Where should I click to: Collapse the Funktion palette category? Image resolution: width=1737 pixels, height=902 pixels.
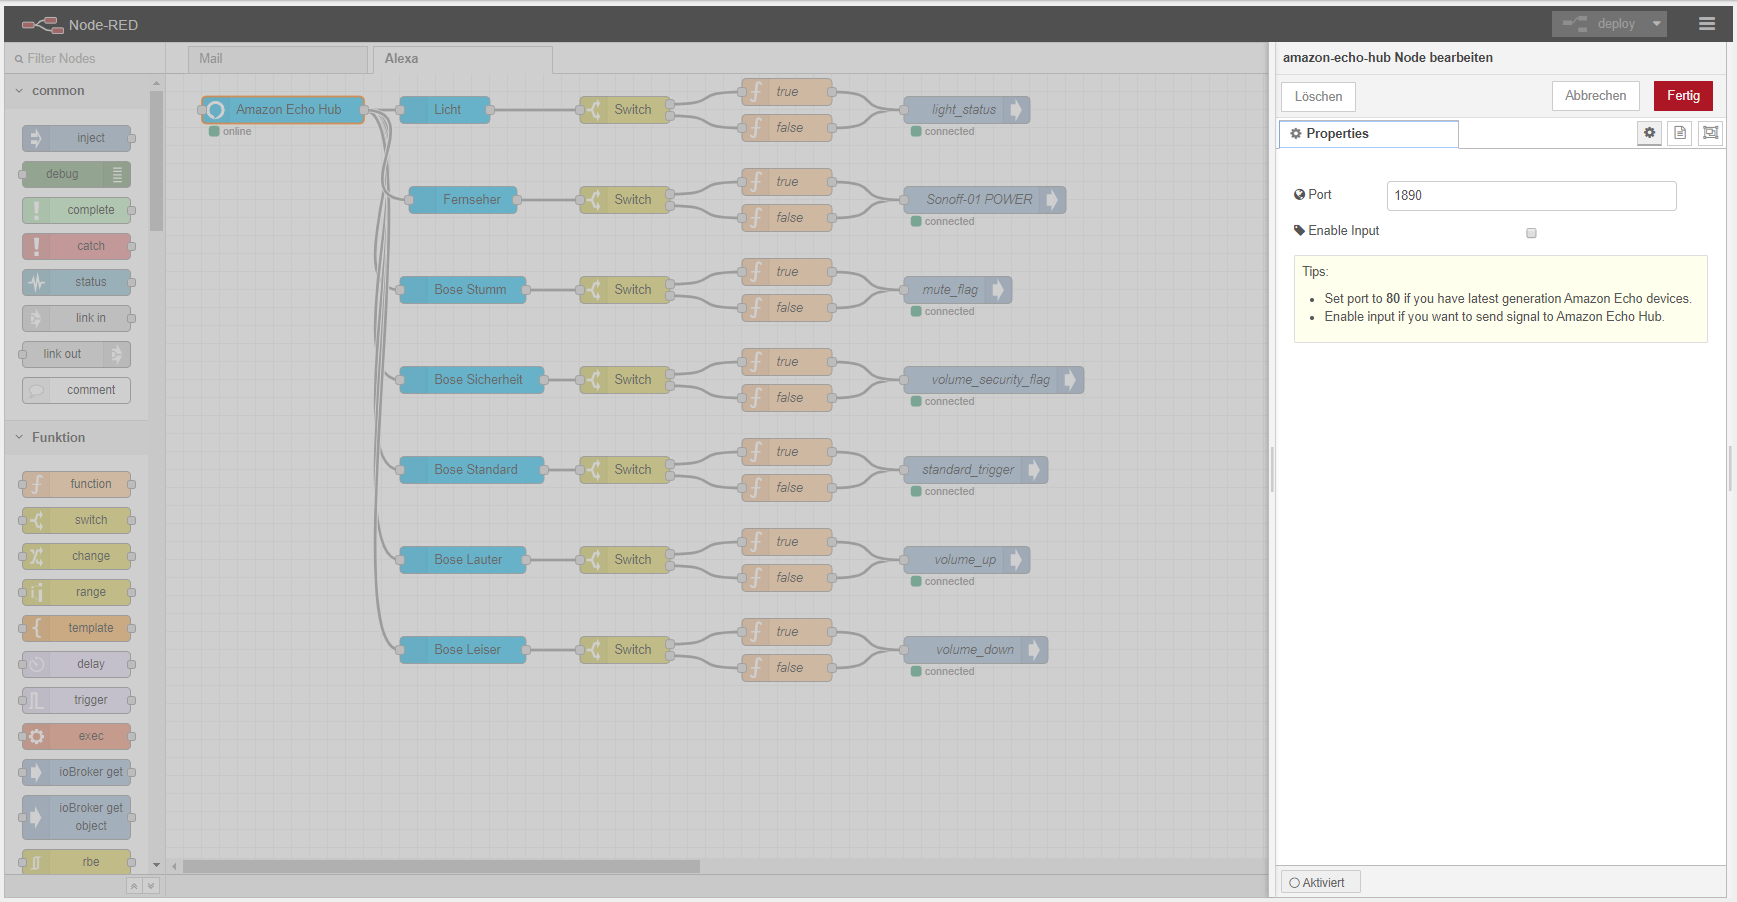tap(77, 438)
